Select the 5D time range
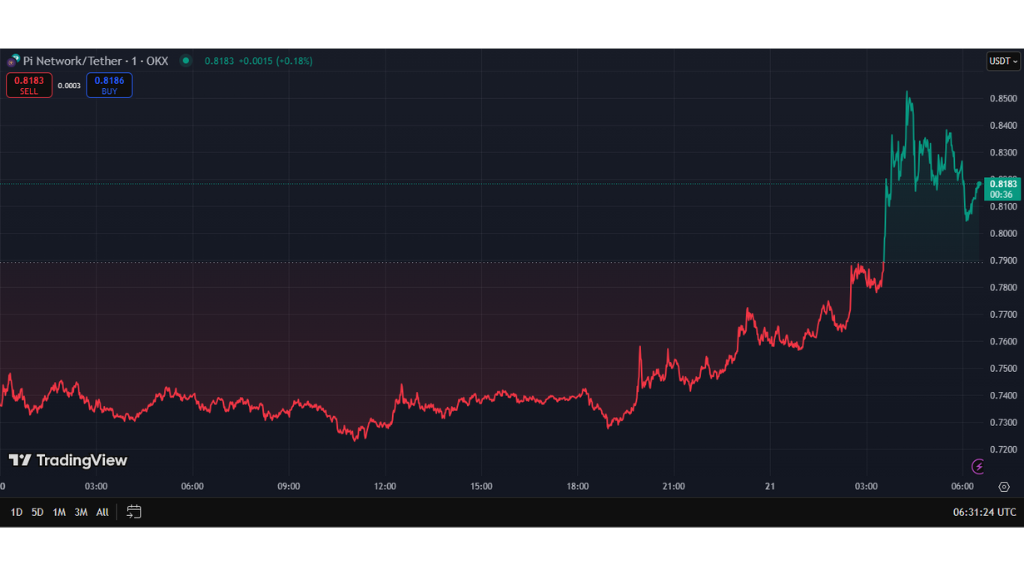 click(x=37, y=513)
